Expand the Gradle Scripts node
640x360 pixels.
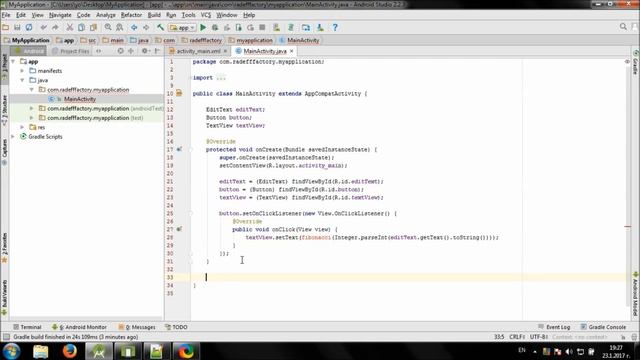click(x=13, y=137)
